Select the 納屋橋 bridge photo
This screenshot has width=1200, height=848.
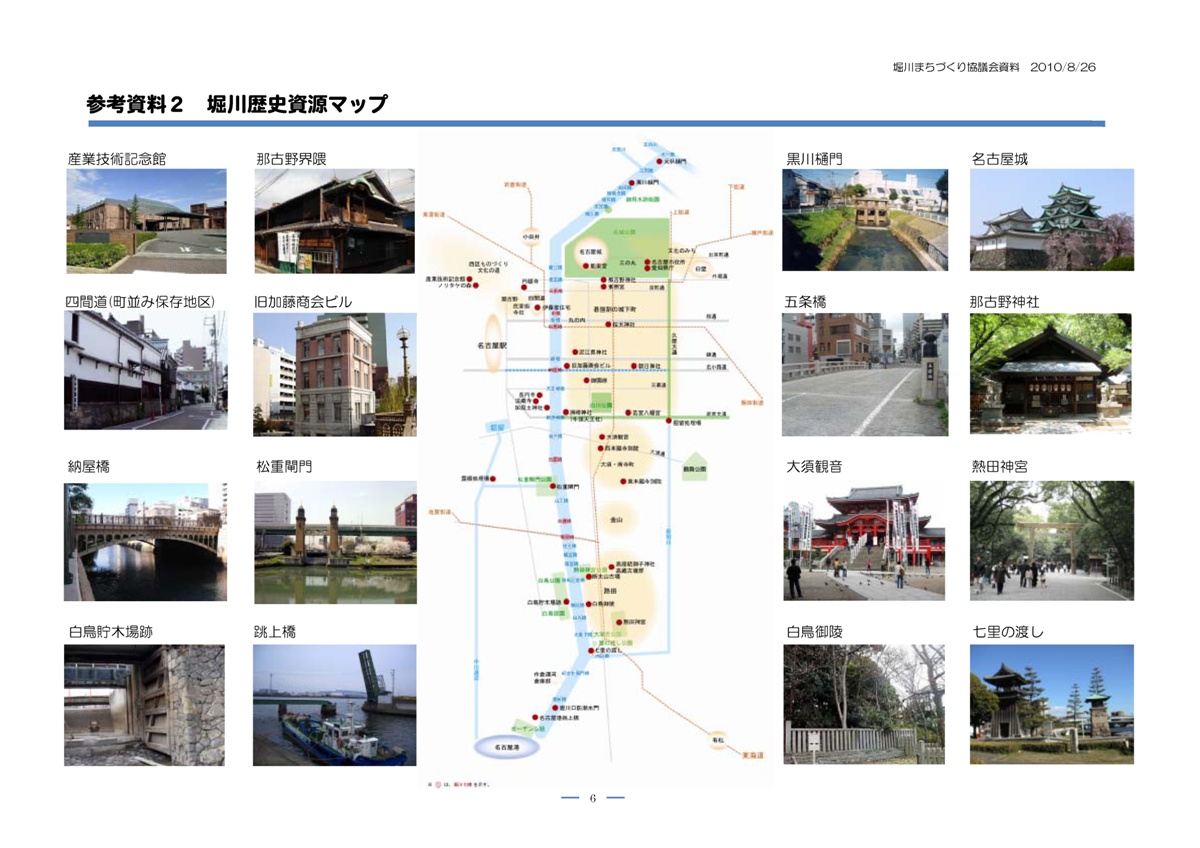tap(145, 541)
